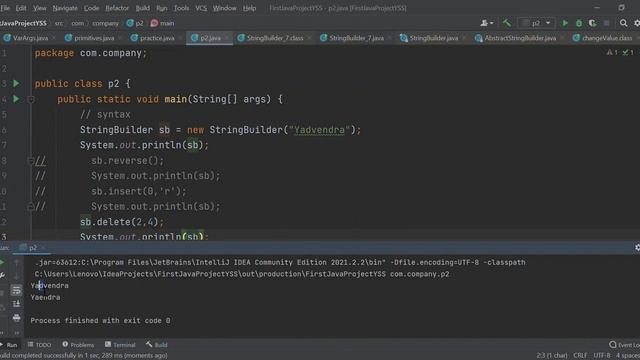Open the Terminal tool window

120,345
